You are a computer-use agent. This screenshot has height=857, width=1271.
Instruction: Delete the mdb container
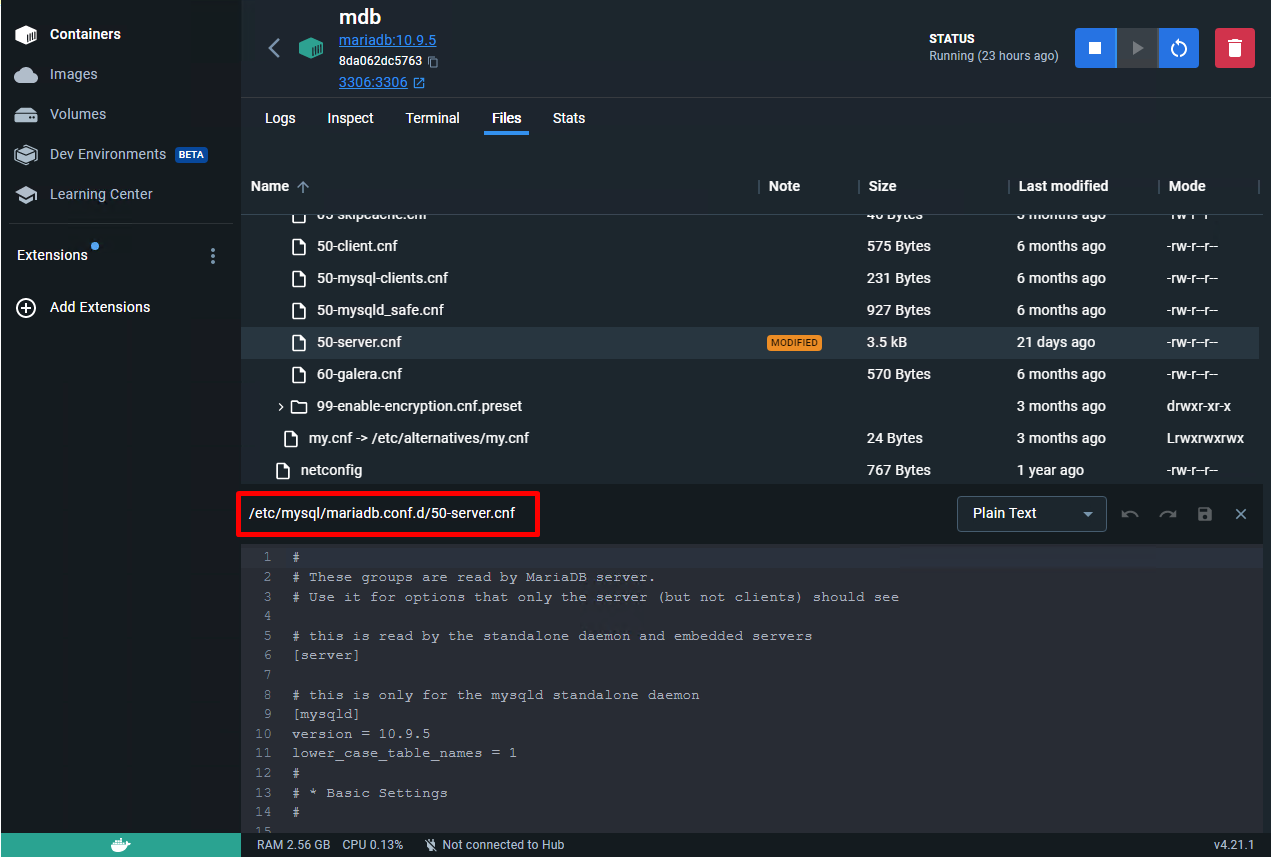pos(1235,48)
